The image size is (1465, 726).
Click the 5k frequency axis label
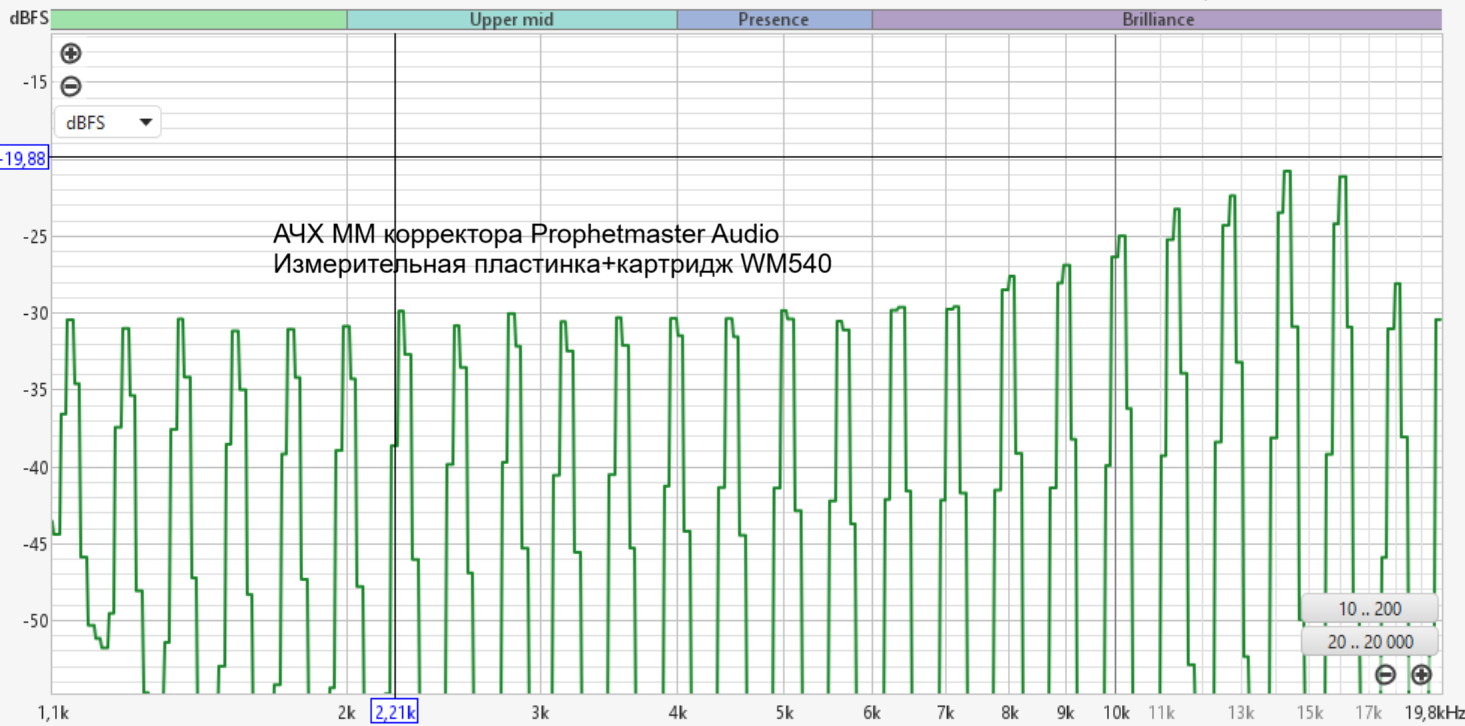[784, 712]
